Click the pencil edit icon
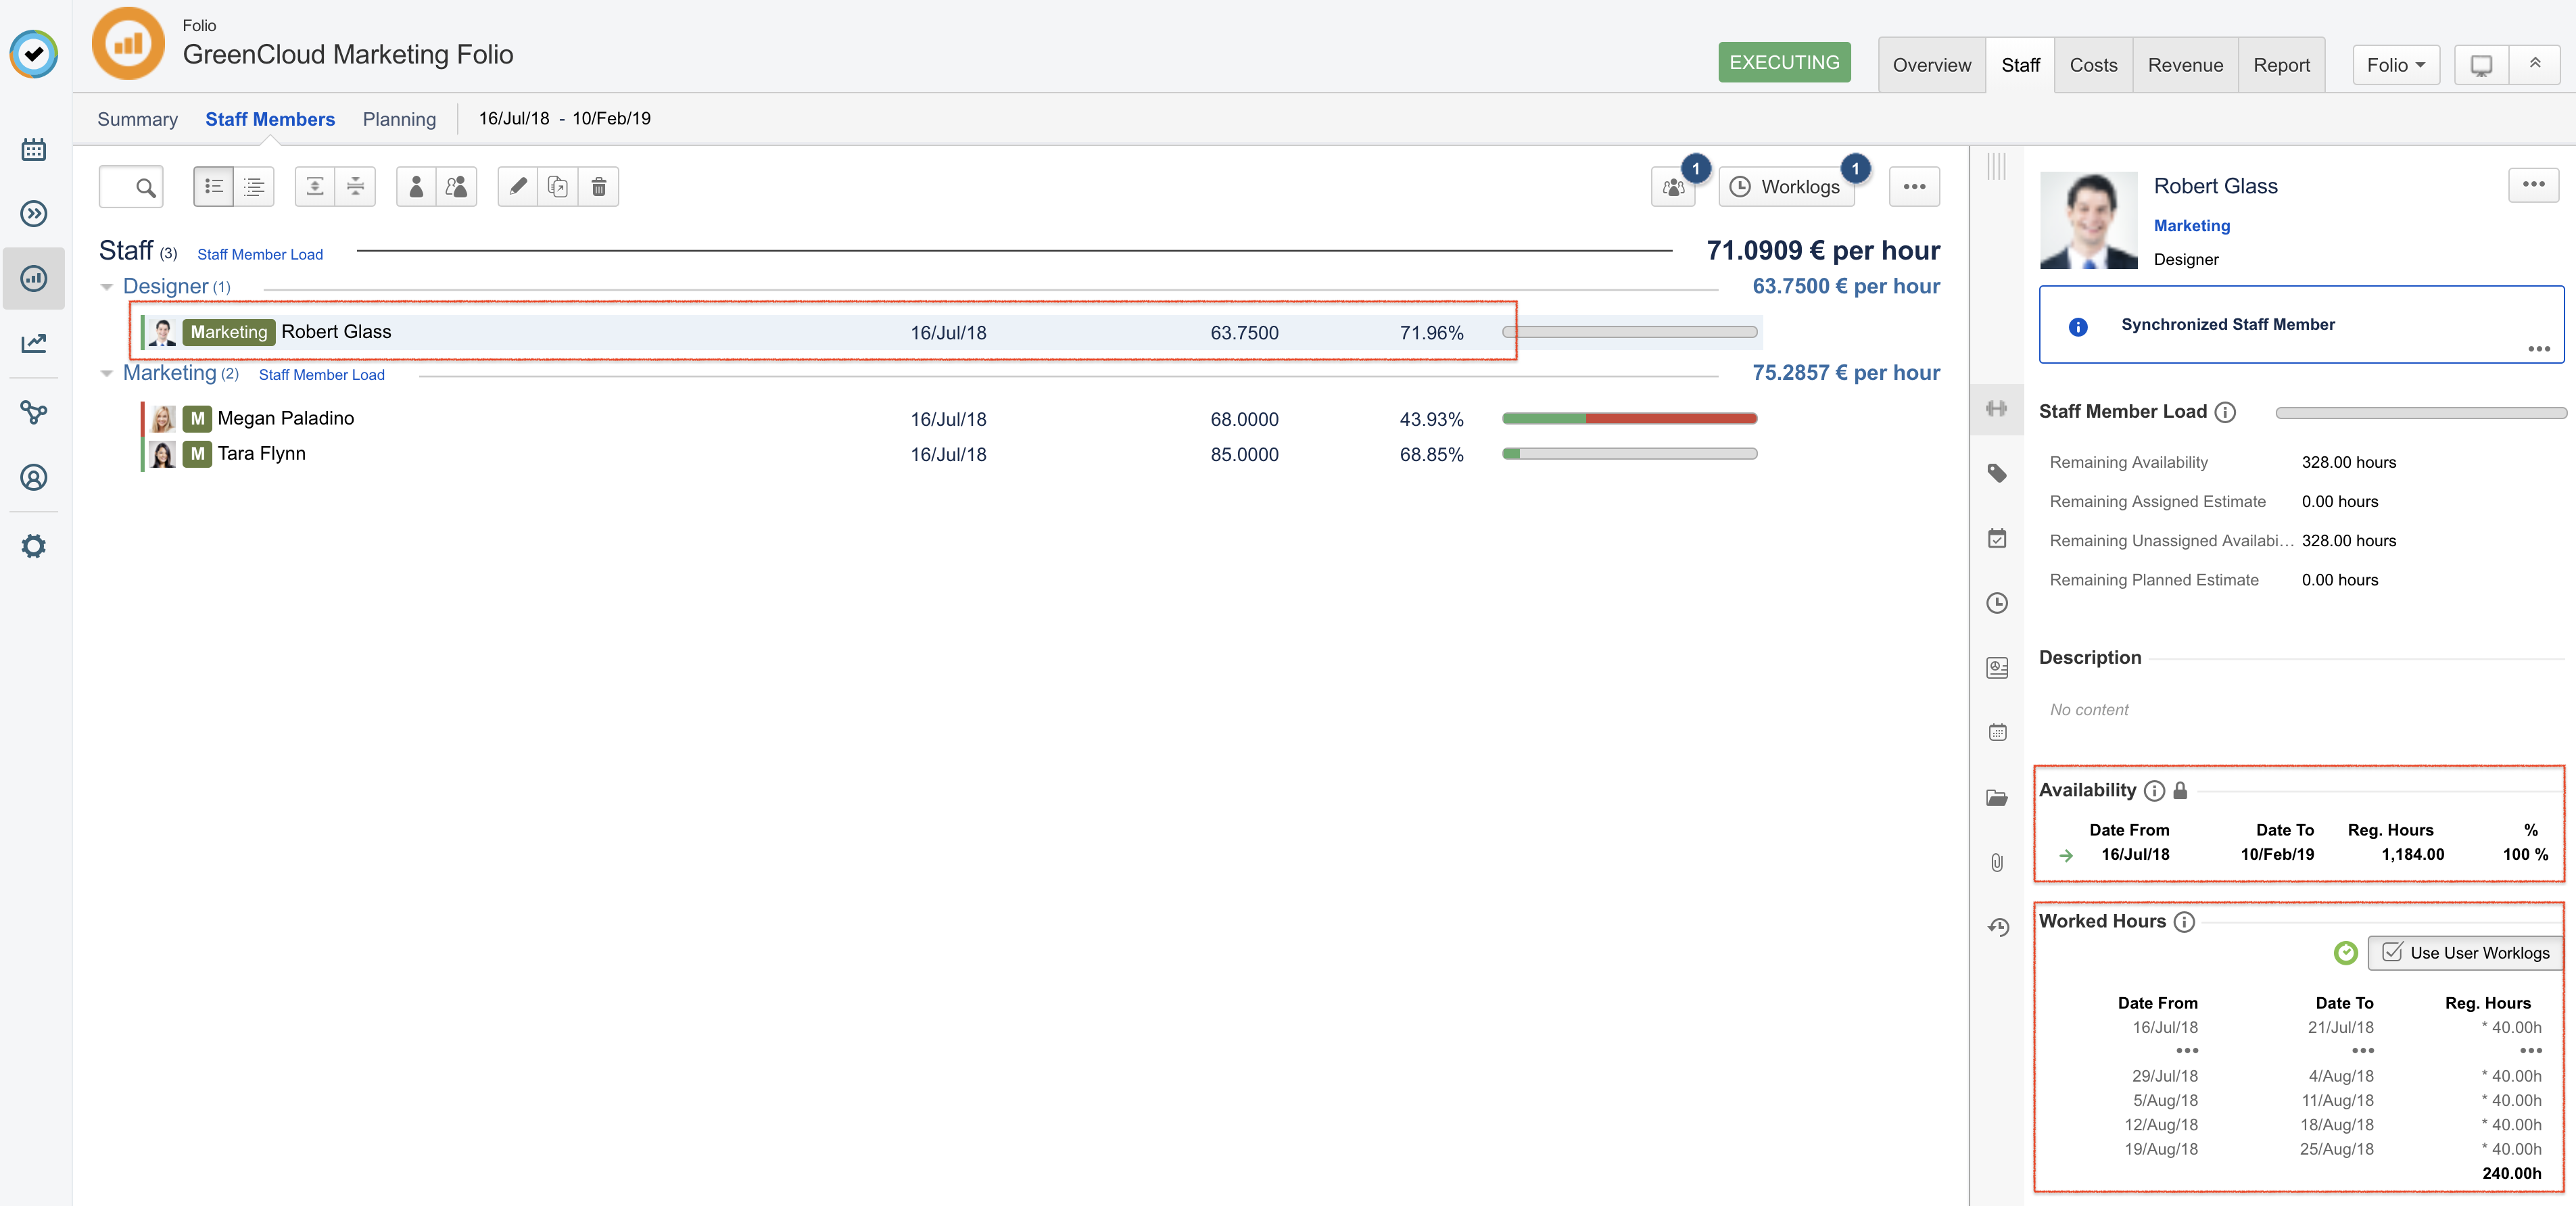This screenshot has height=1206, width=2576. [518, 187]
